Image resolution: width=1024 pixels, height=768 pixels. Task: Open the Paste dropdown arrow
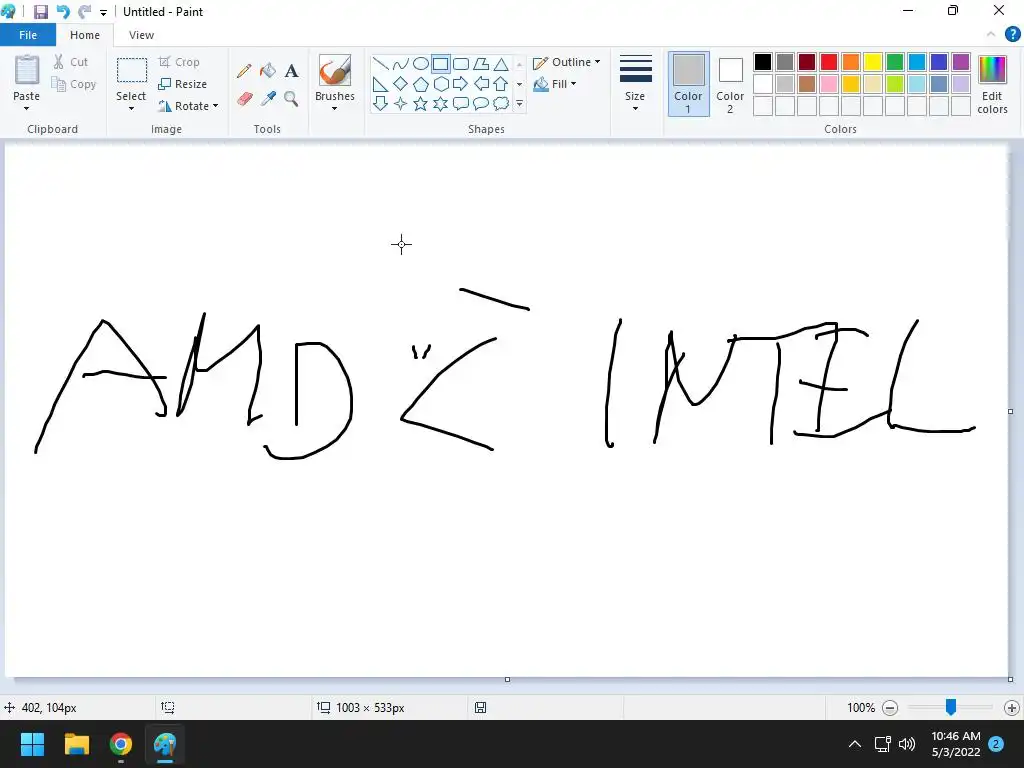pos(26,108)
